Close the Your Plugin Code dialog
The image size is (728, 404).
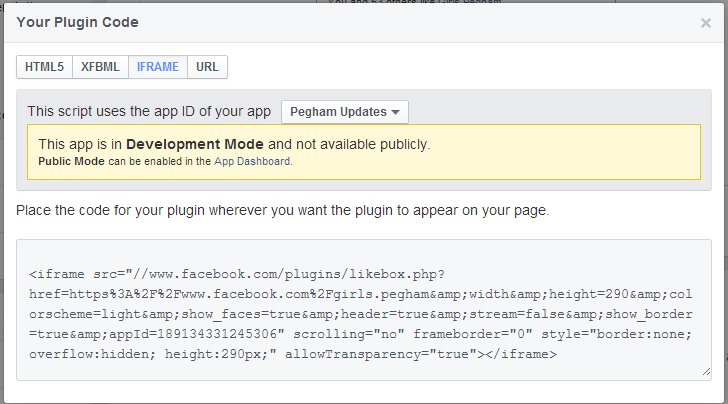tap(705, 23)
